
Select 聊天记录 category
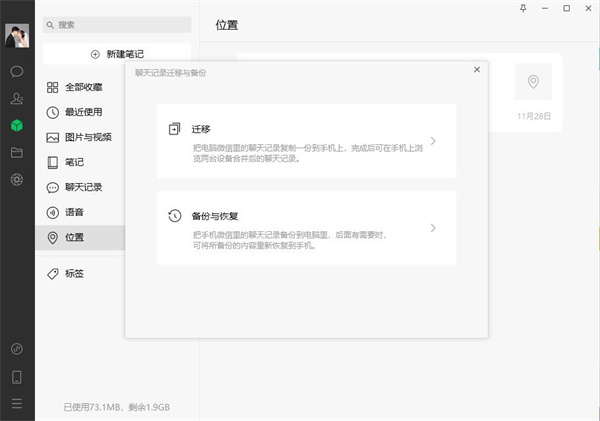click(x=80, y=187)
